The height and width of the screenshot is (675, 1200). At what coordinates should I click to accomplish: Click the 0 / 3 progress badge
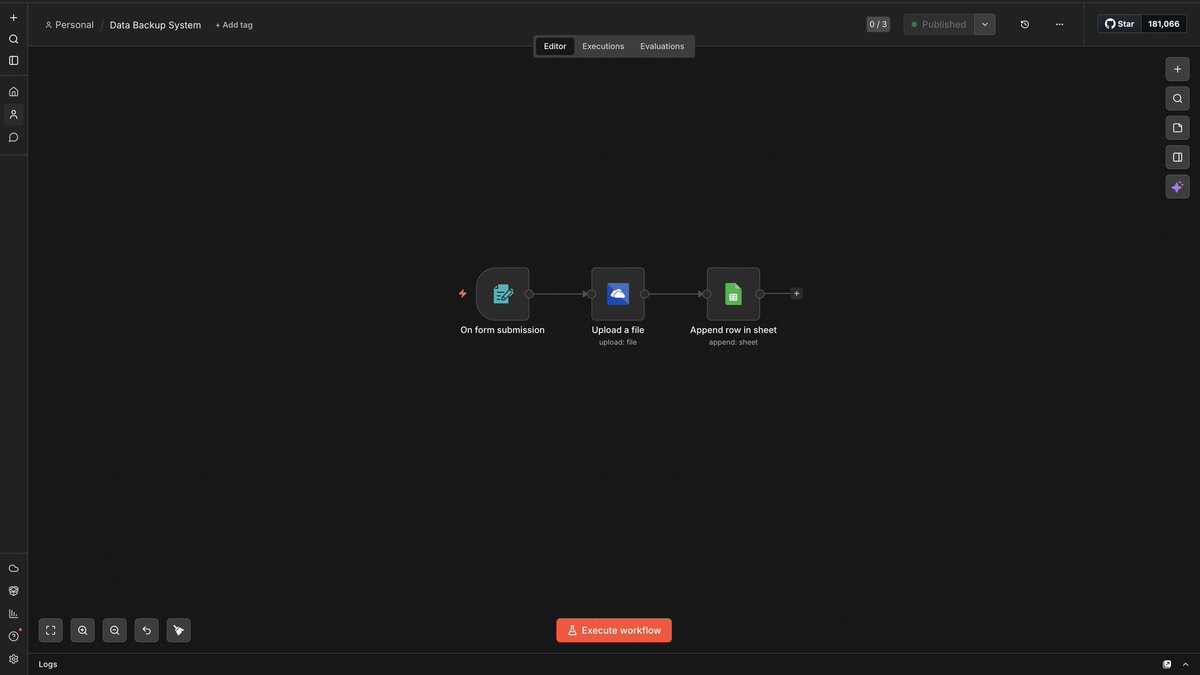[878, 24]
